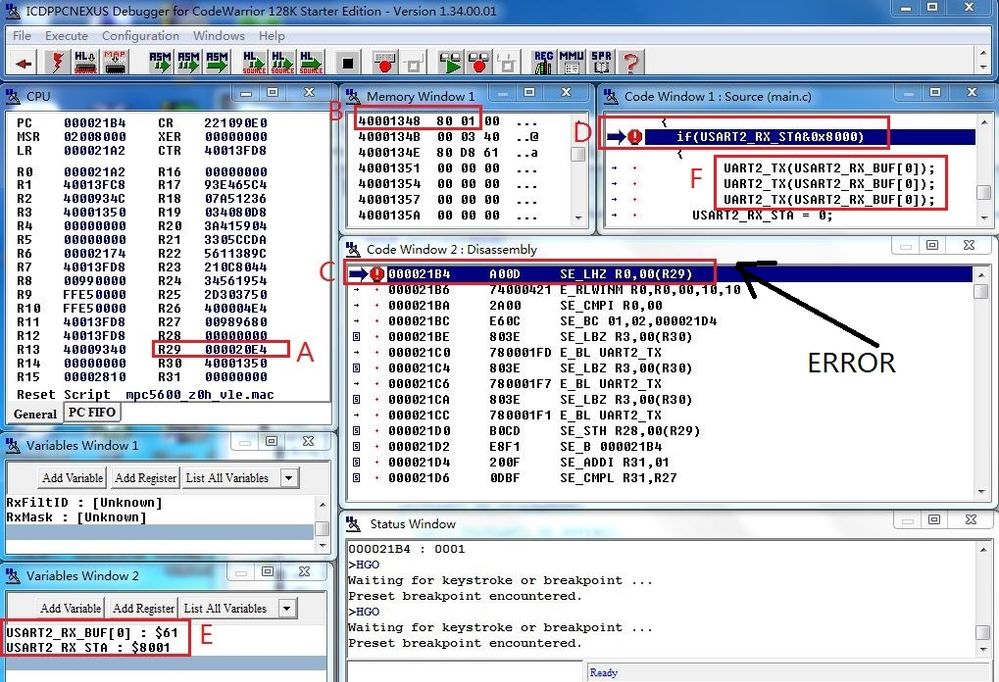Open the Execute menu
The width and height of the screenshot is (999, 682).
(66, 36)
